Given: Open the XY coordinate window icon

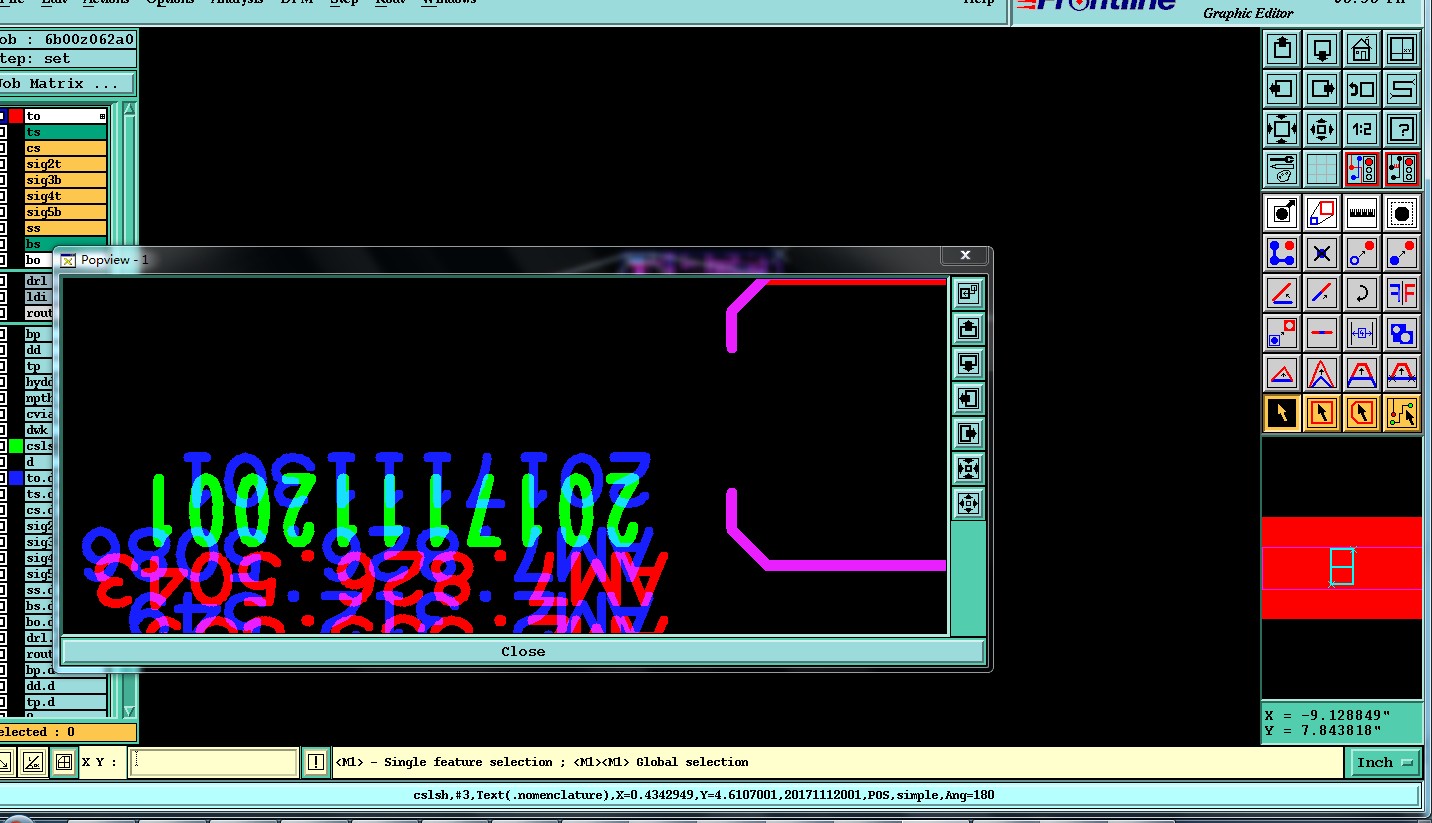Looking at the screenshot, I should click(x=1402, y=49).
